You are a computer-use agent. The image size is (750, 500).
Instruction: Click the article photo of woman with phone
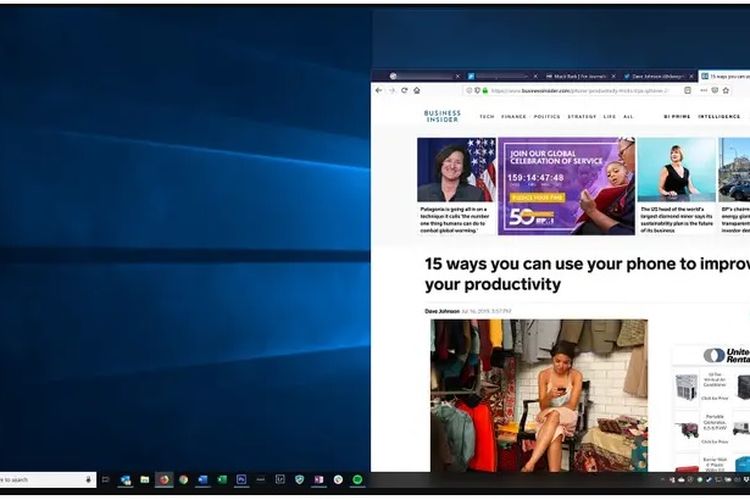click(539, 396)
